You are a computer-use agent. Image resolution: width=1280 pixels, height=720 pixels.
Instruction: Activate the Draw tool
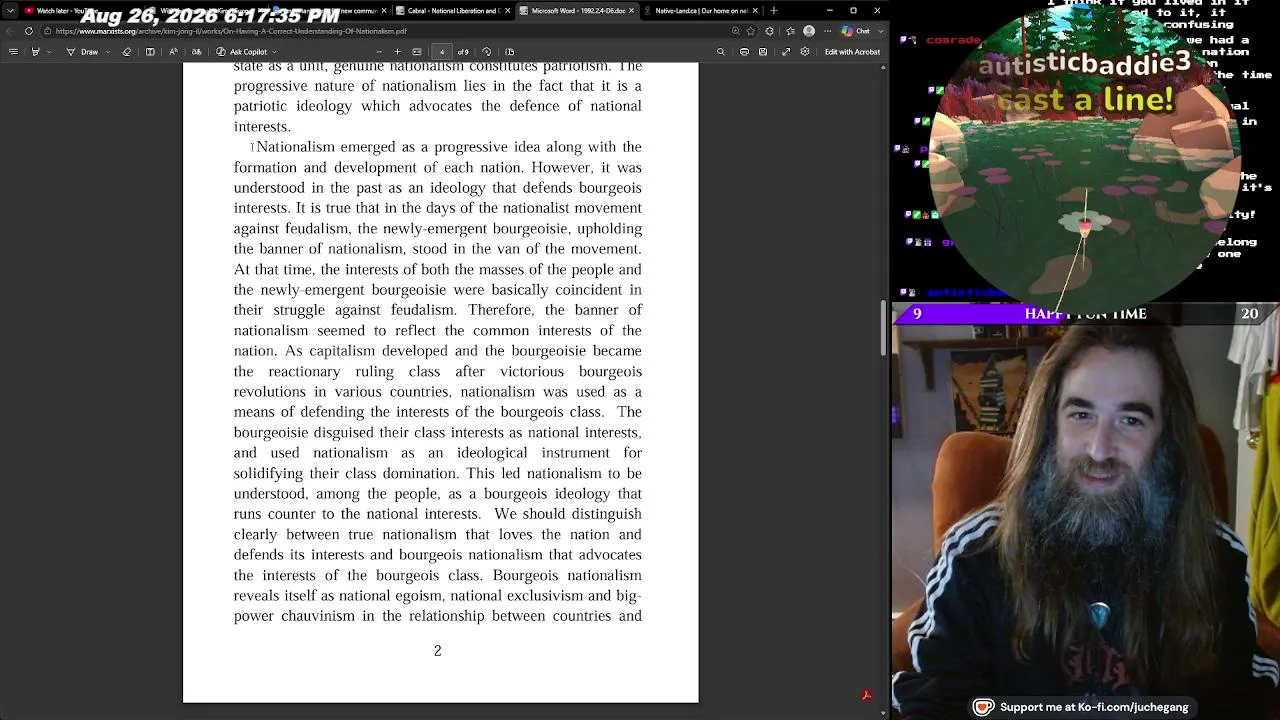click(x=84, y=52)
